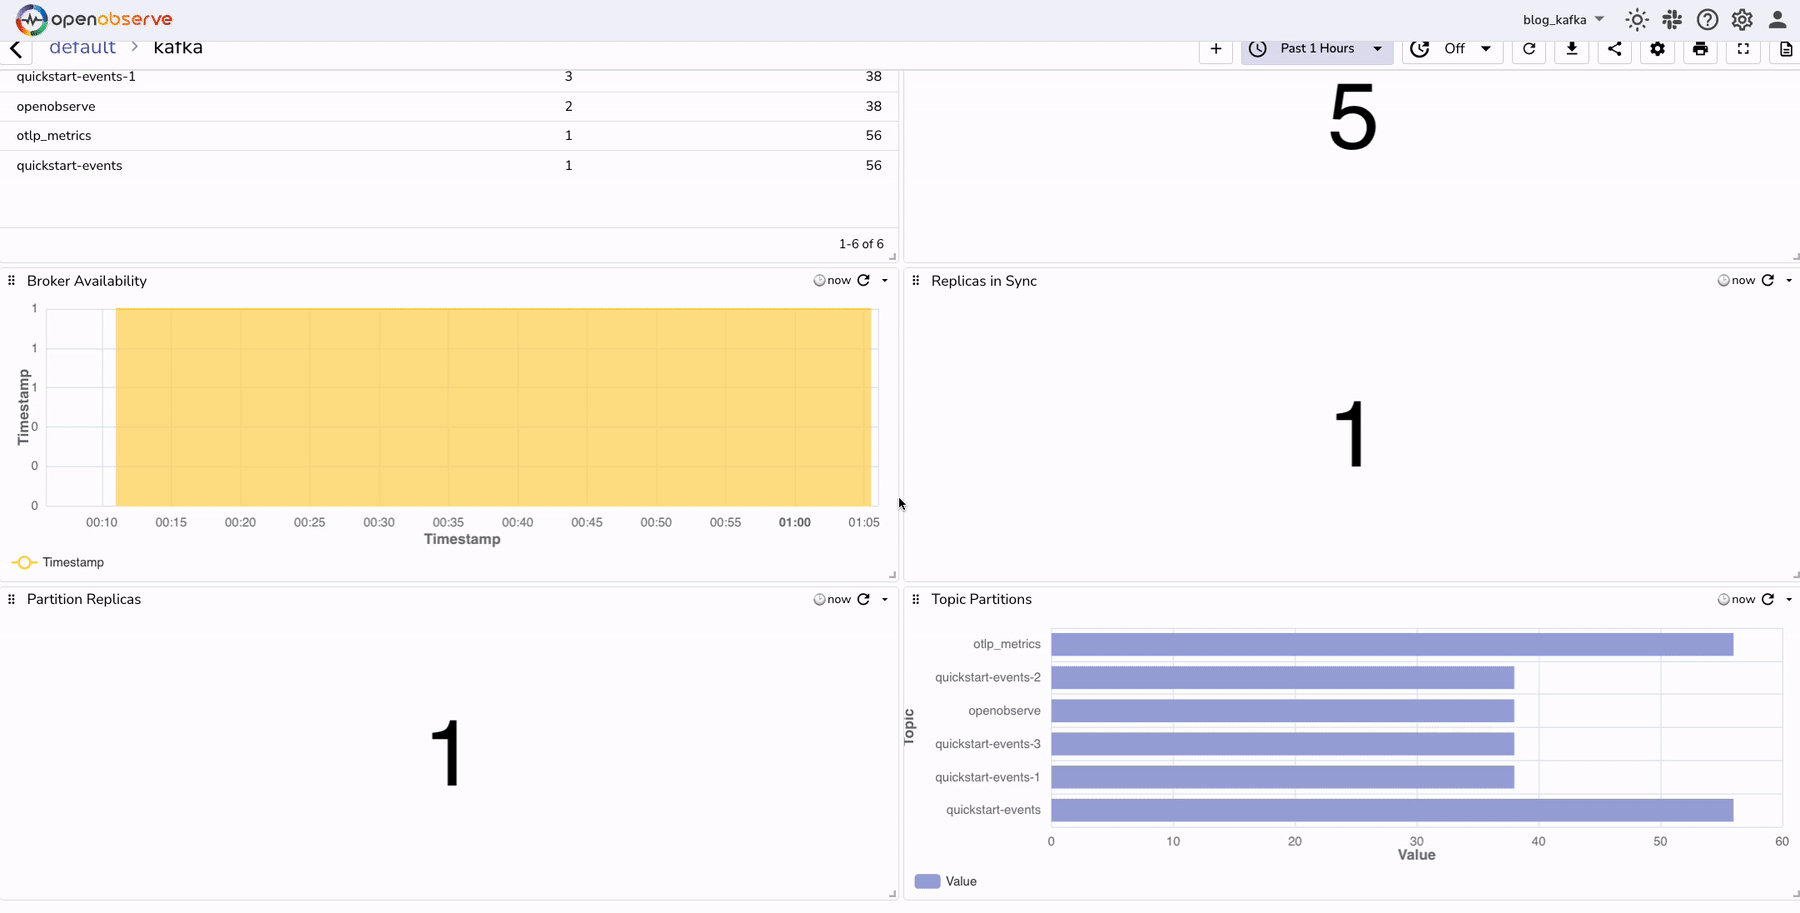
Task: Download the dashboard export icon
Action: click(1571, 49)
